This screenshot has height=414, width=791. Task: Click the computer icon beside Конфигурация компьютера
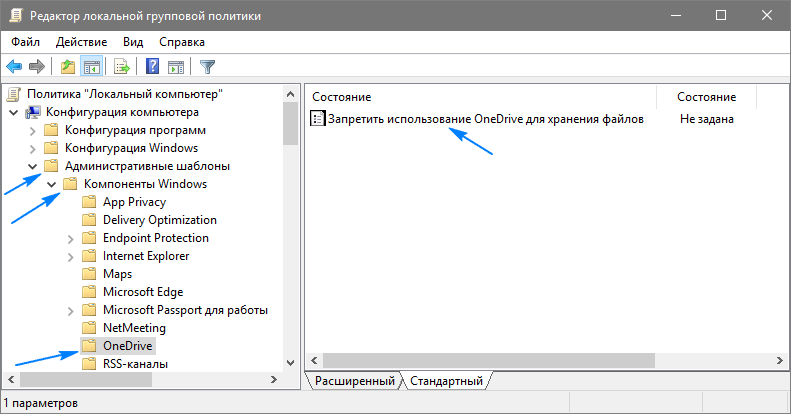click(33, 112)
